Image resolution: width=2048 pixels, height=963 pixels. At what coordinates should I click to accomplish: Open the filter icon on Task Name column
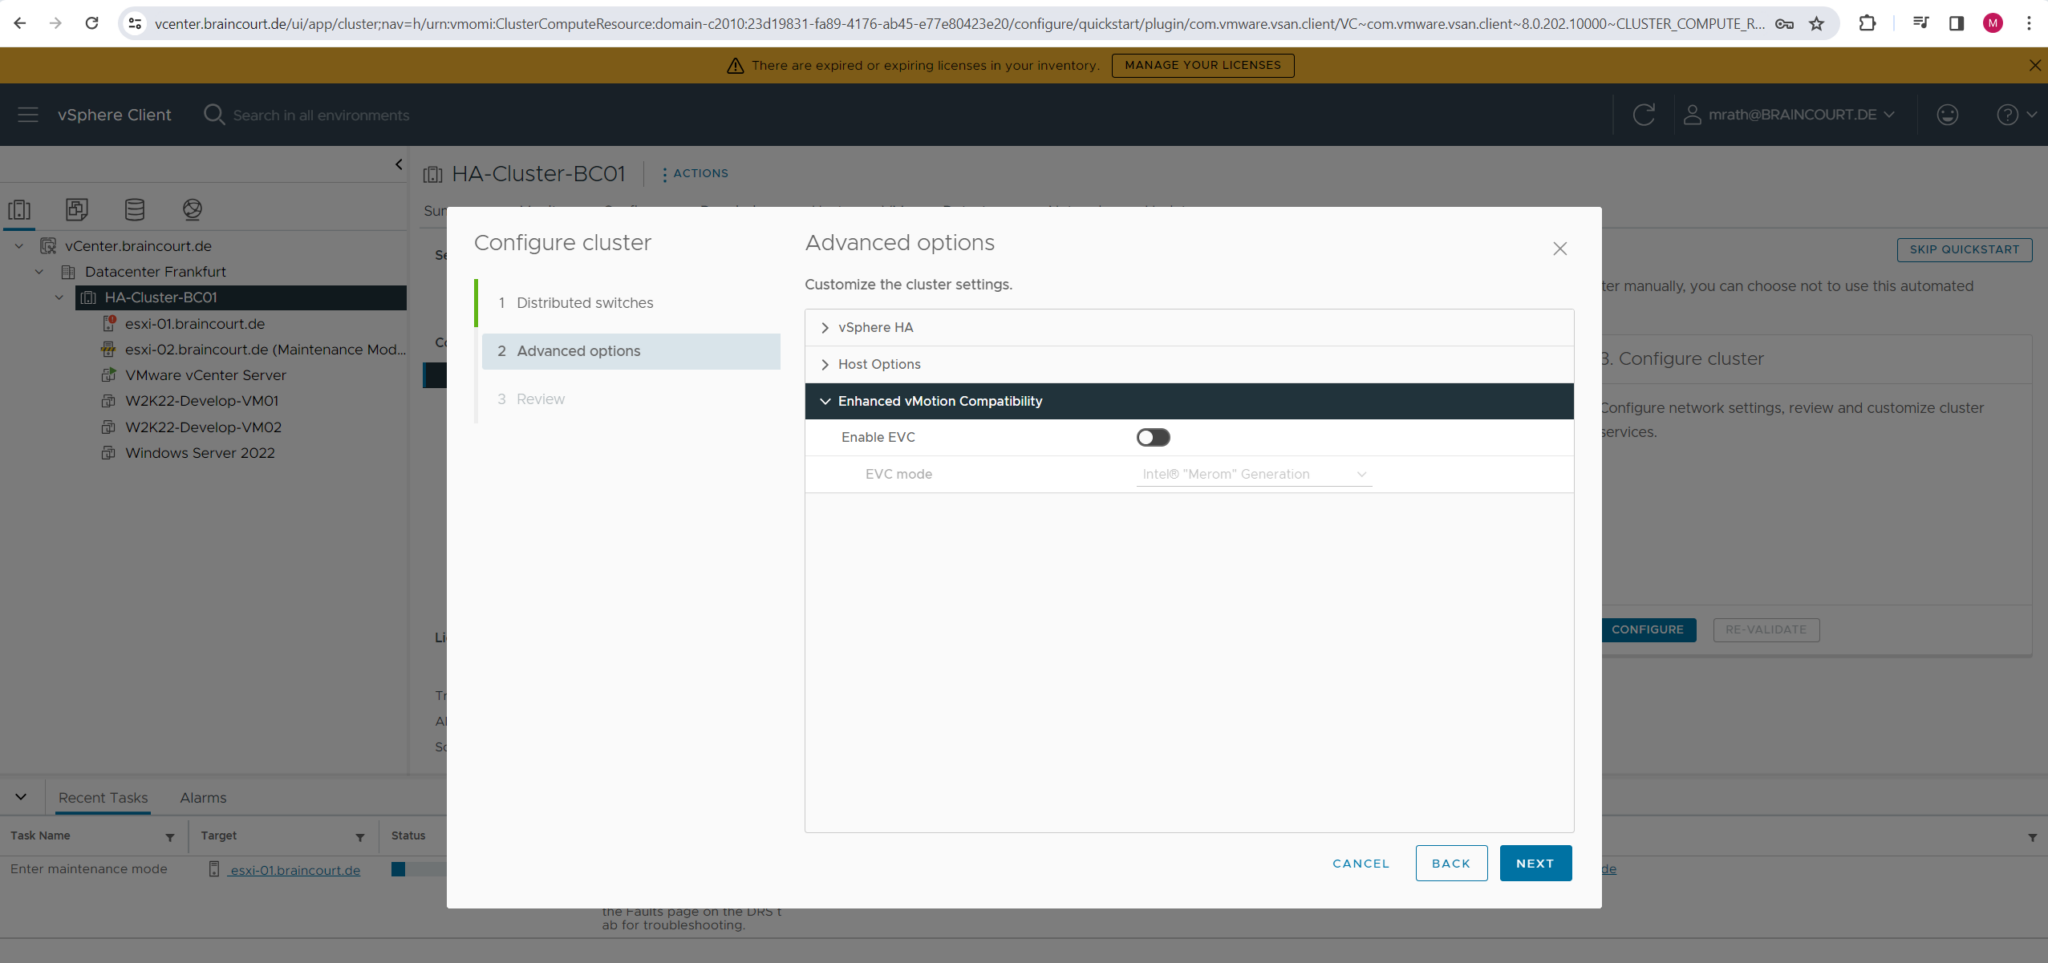click(170, 836)
